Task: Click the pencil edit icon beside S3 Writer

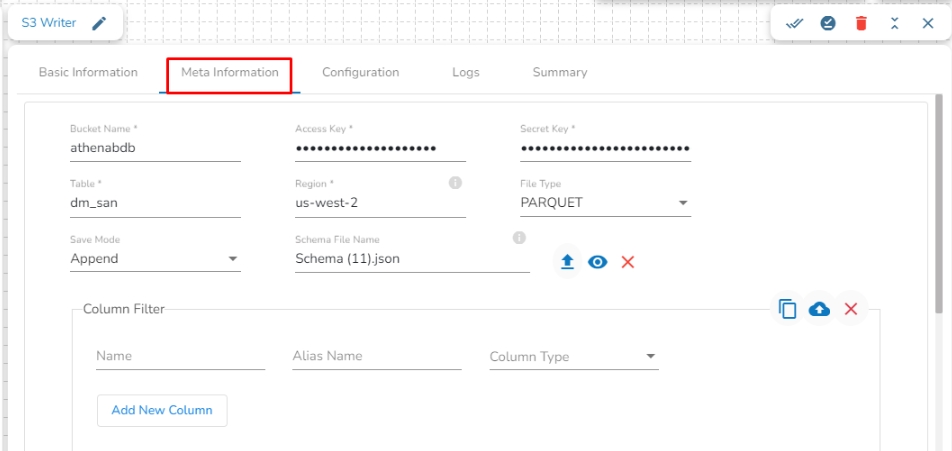Action: point(99,24)
